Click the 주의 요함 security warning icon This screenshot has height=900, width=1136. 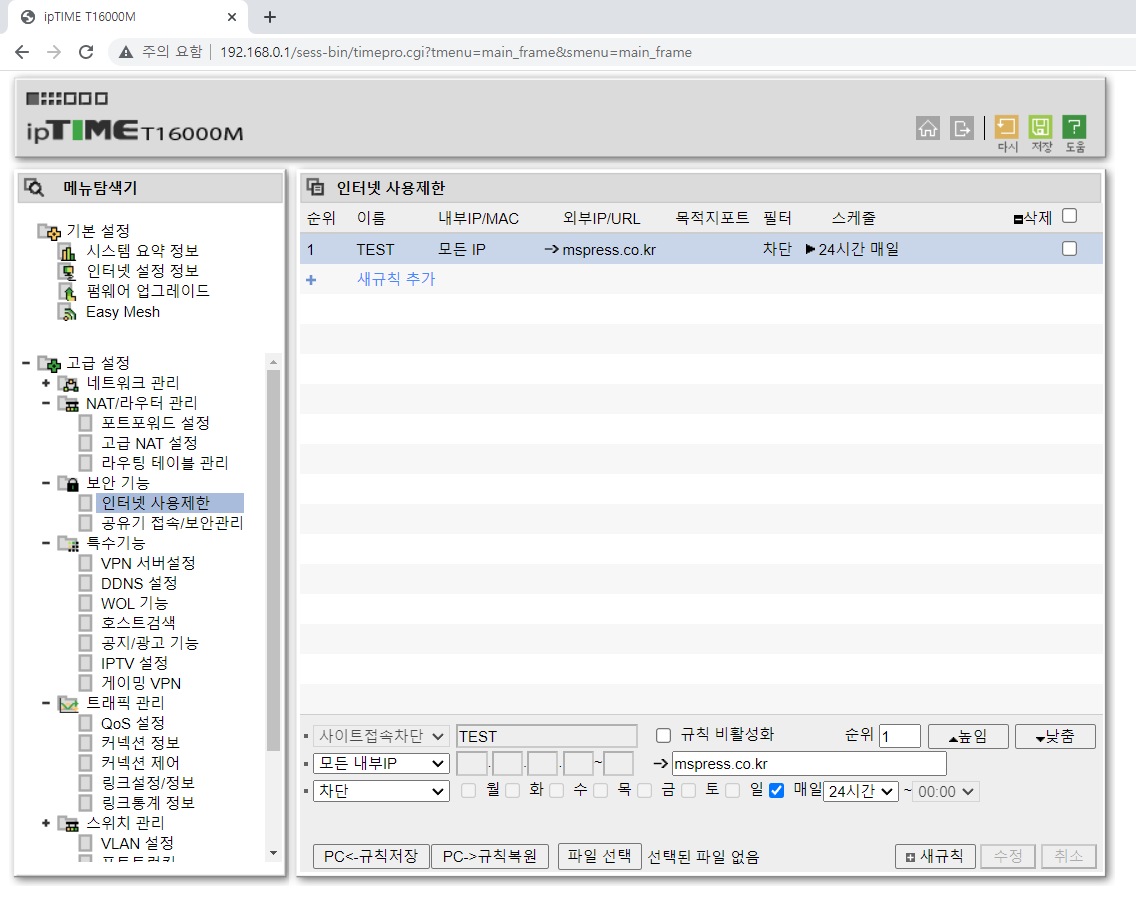pos(126,52)
